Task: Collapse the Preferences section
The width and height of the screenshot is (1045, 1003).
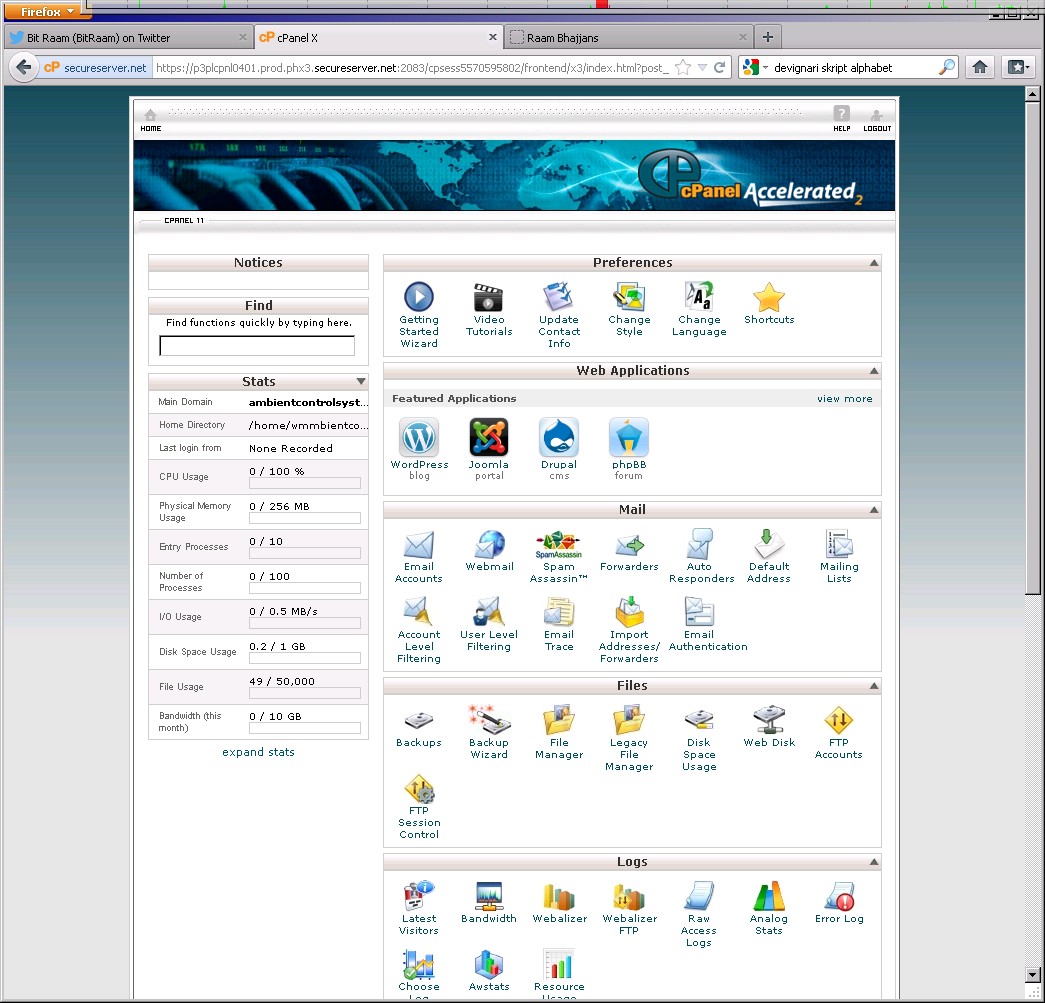Action: point(874,263)
